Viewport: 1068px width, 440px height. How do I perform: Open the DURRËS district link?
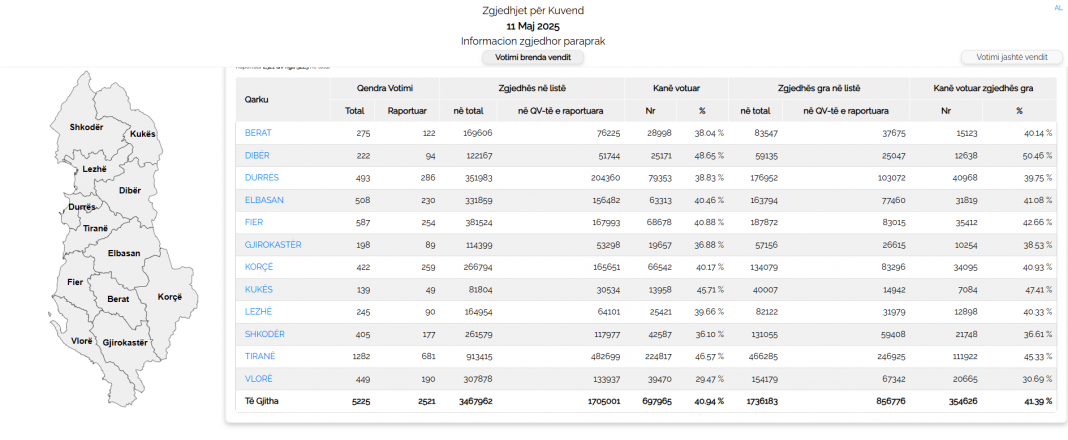point(262,178)
